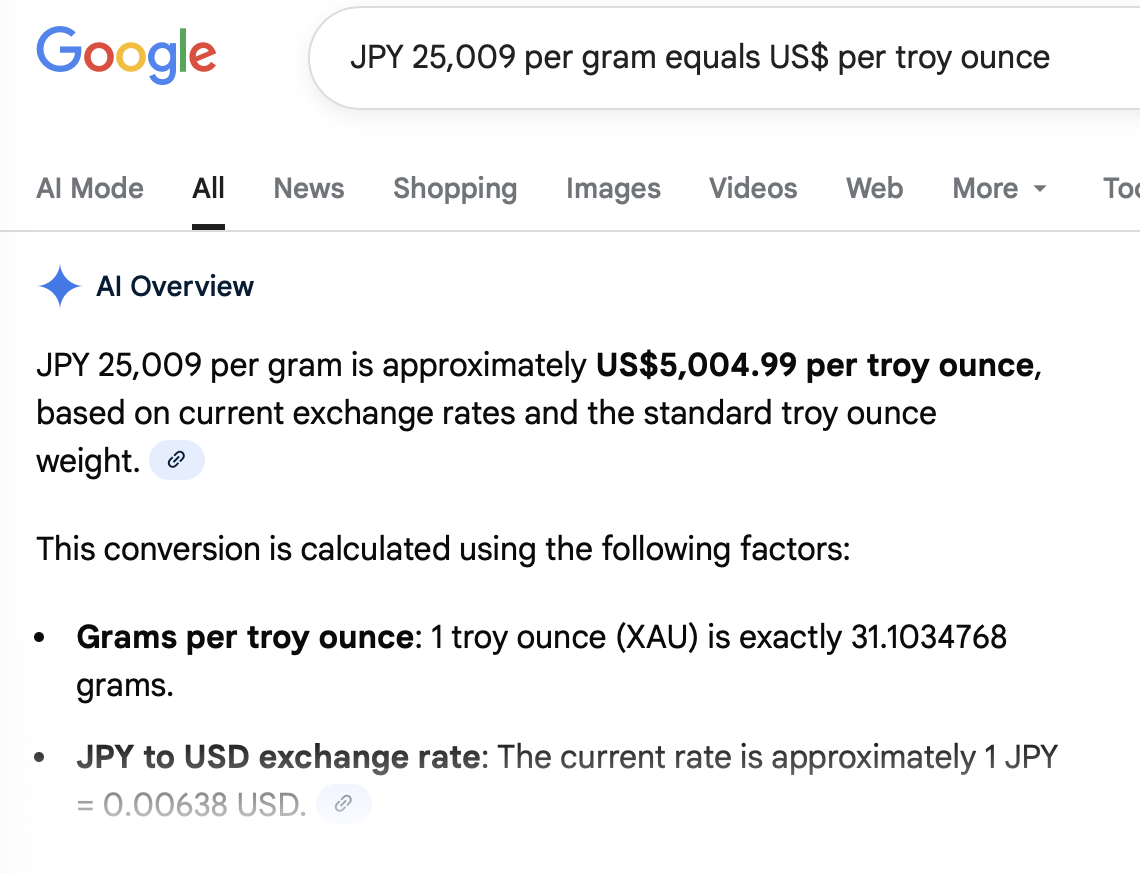Expand the More dropdown
1140x874 pixels.
click(x=999, y=188)
